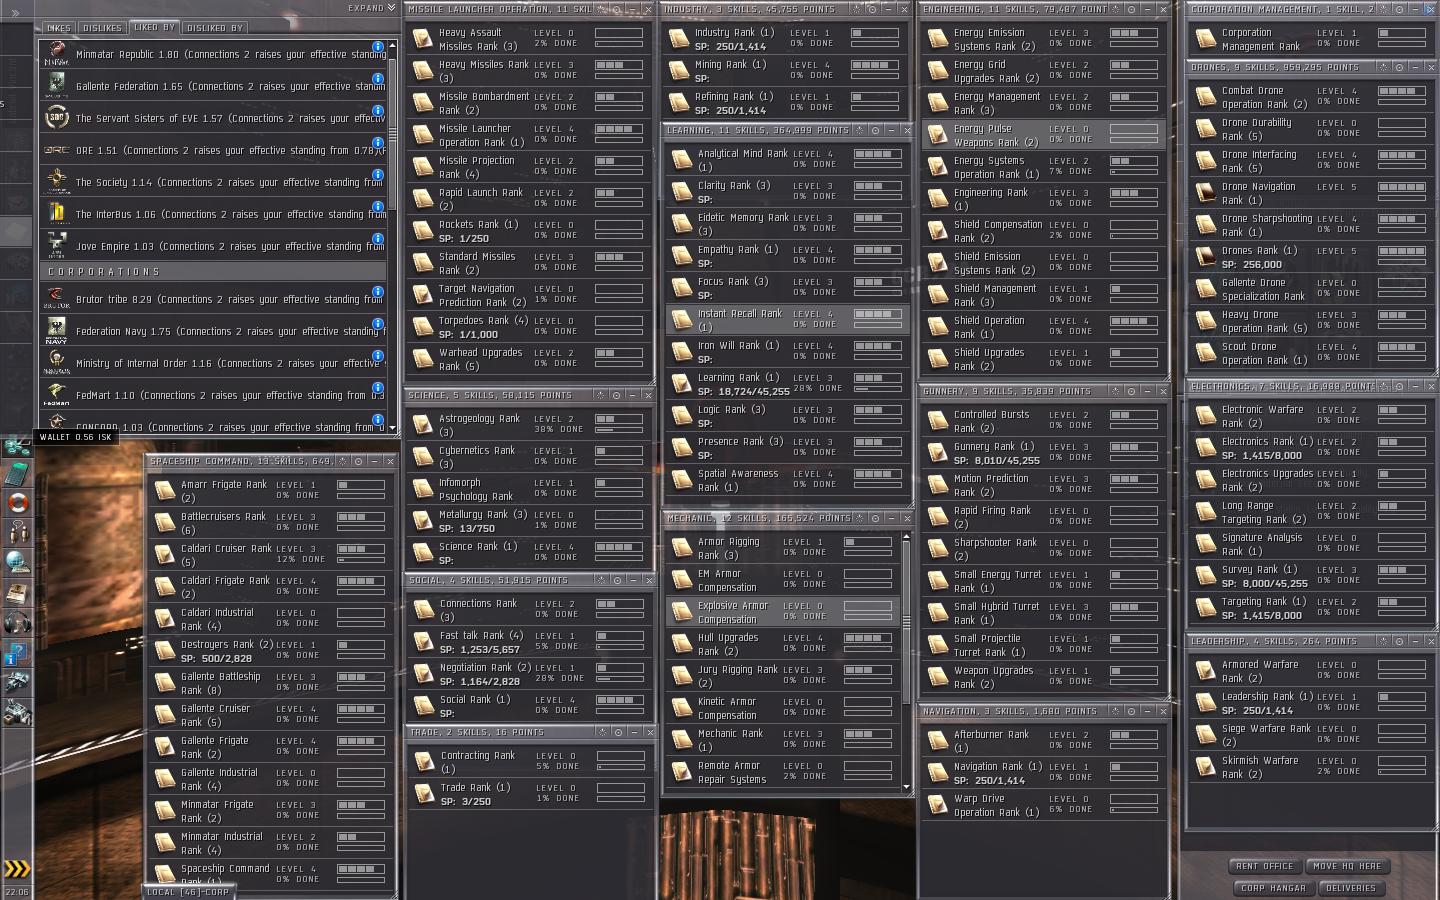Click the Battlecruisers skill book icon
Screen dimensions: 1440x900
point(165,523)
